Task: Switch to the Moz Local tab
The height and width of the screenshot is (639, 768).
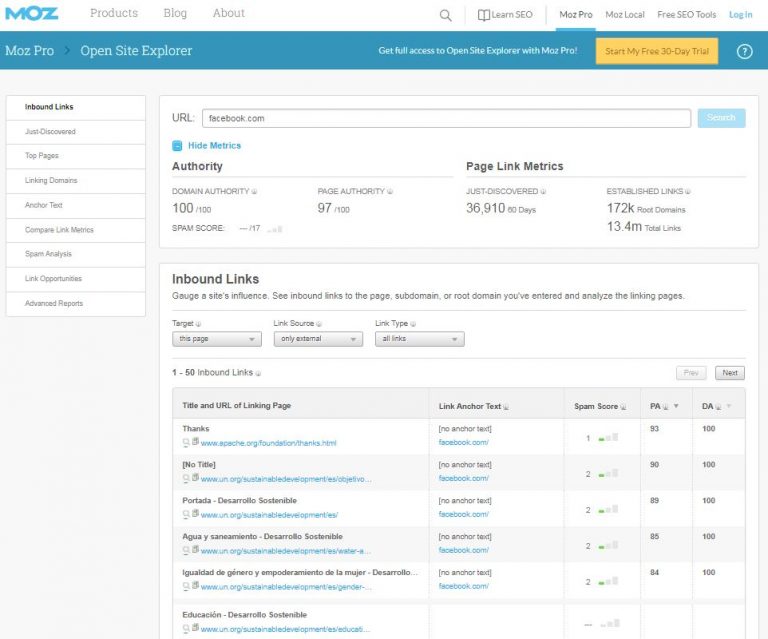Action: pyautogui.click(x=625, y=15)
